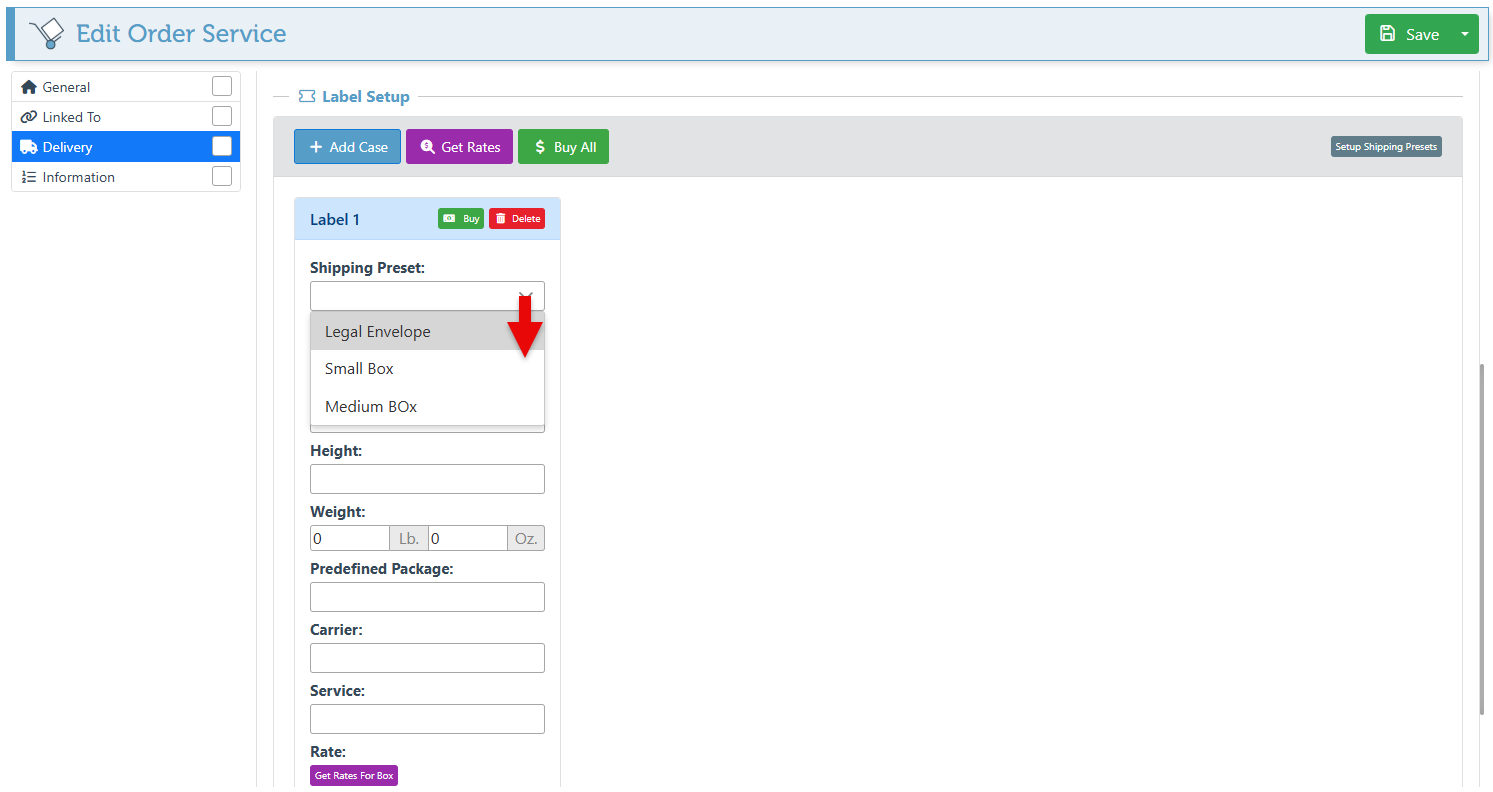
Task: Click the vertical page scrollbar
Action: [x=1482, y=540]
